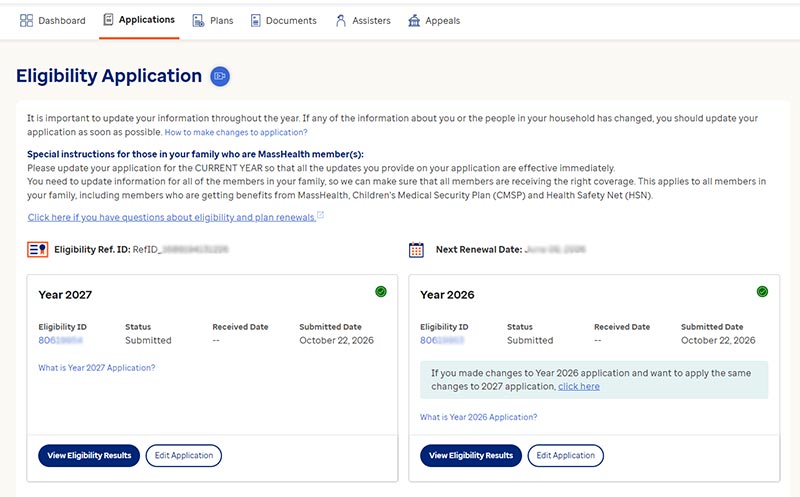
Task: Click the 'Next Renewal Date:' label
Action: (479, 250)
